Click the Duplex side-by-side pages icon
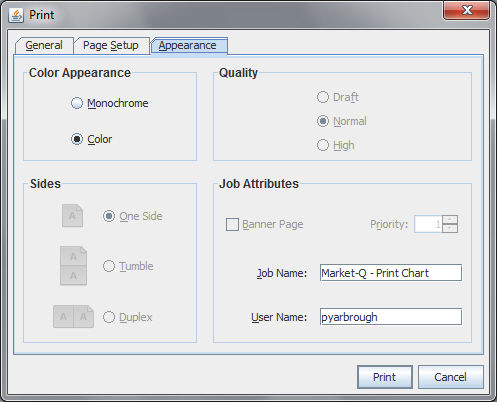 click(x=73, y=316)
